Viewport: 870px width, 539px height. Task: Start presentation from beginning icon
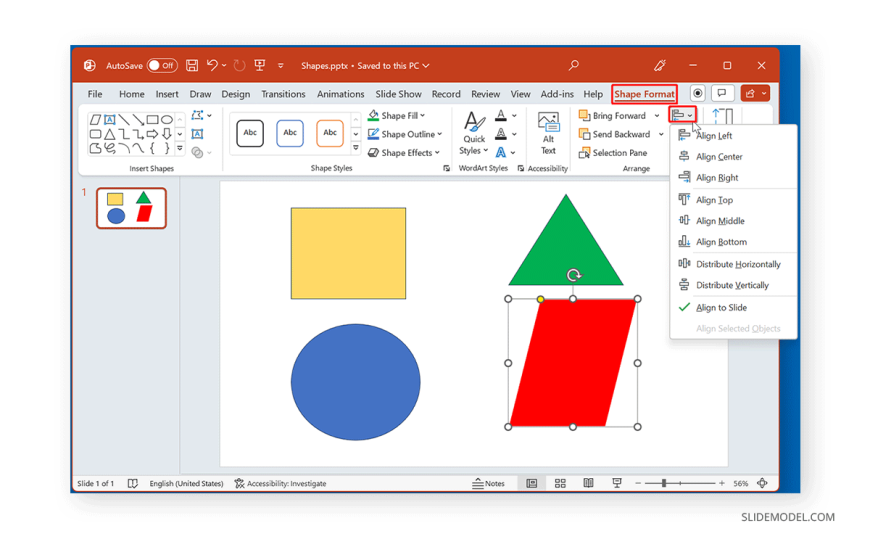pos(259,66)
